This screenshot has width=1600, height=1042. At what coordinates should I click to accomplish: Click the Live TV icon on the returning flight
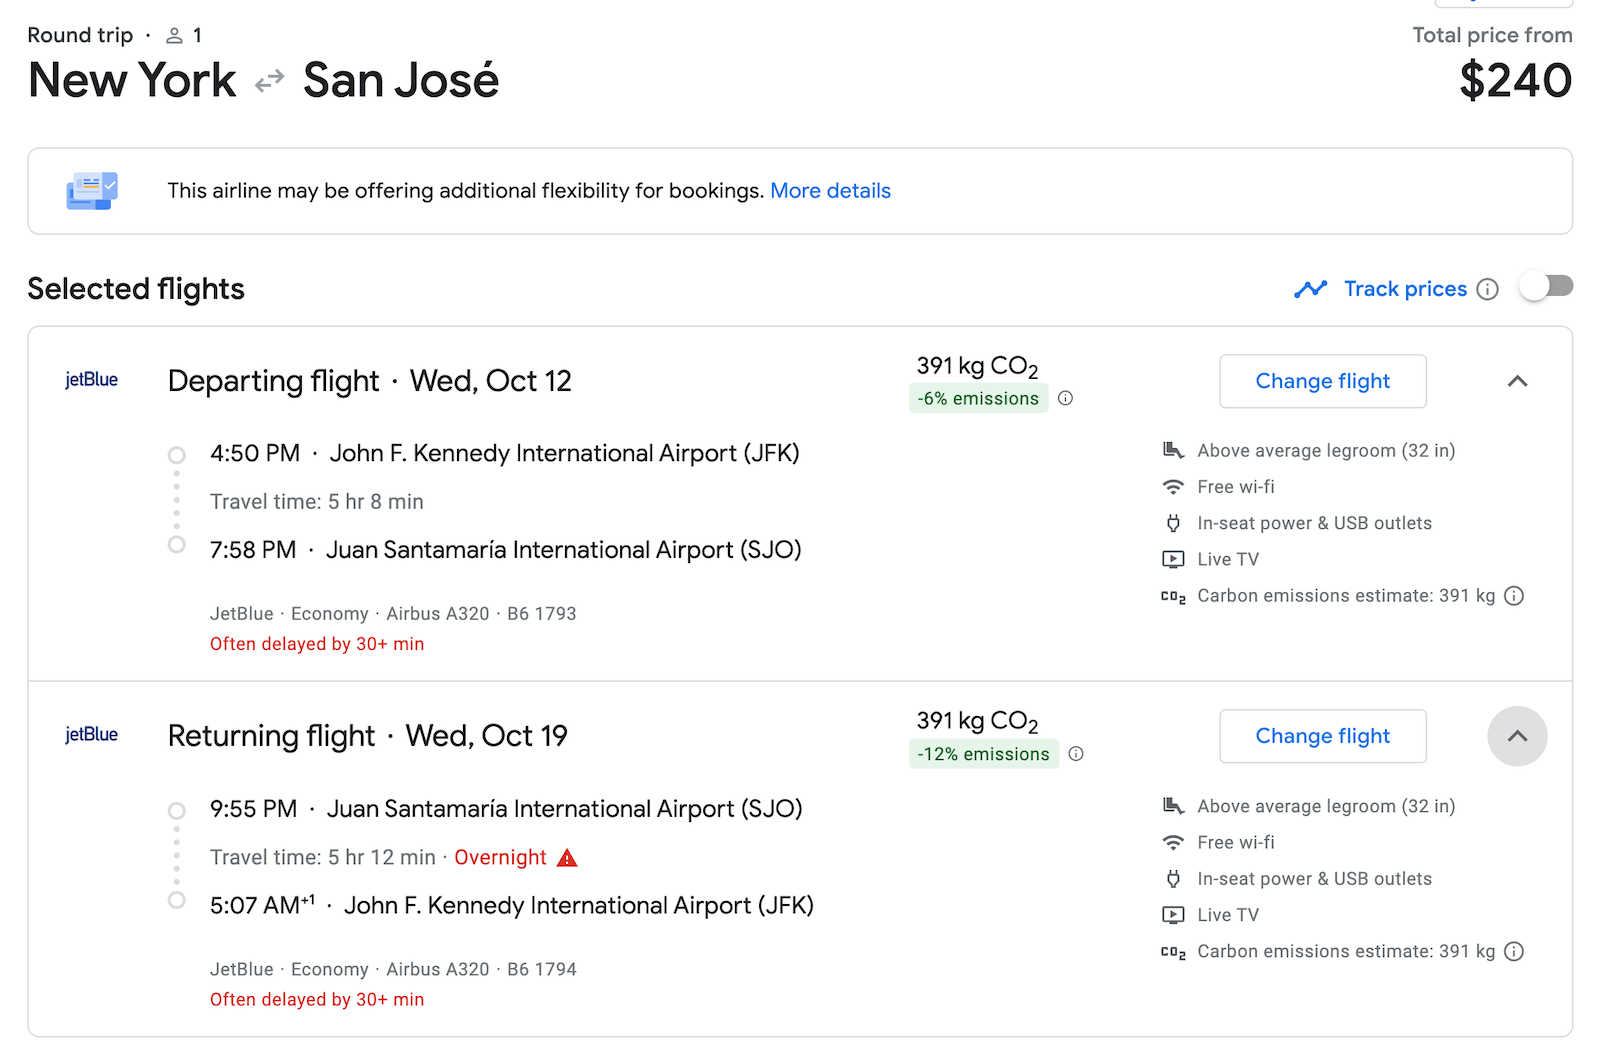point(1173,914)
